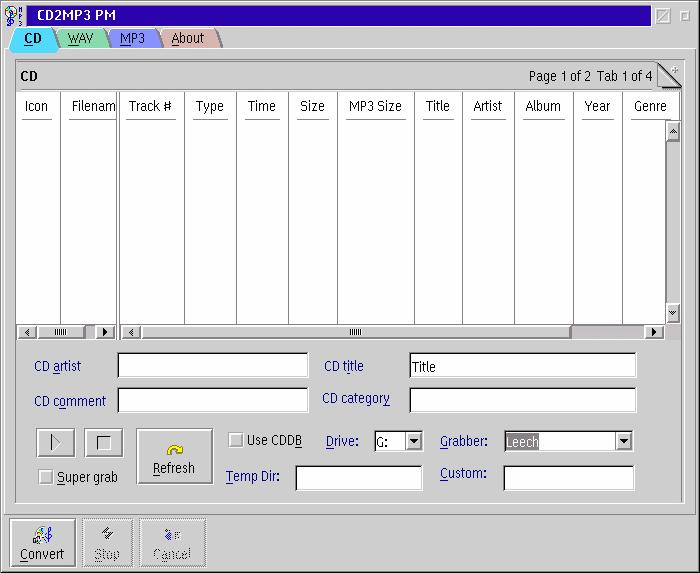Image resolution: width=700 pixels, height=573 pixels.
Task: Click the Track # column header
Action: pyautogui.click(x=150, y=106)
